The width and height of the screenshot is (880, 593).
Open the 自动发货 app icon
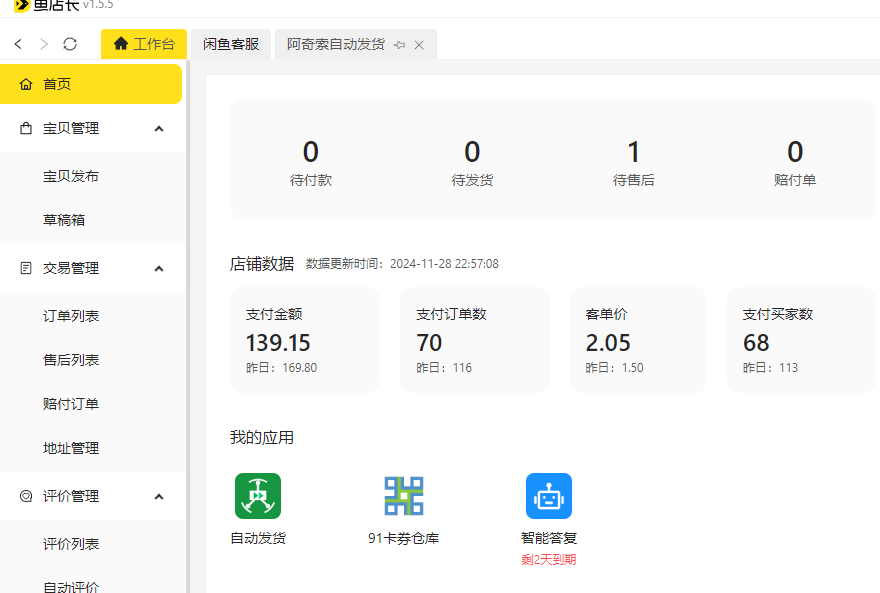[x=257, y=495]
